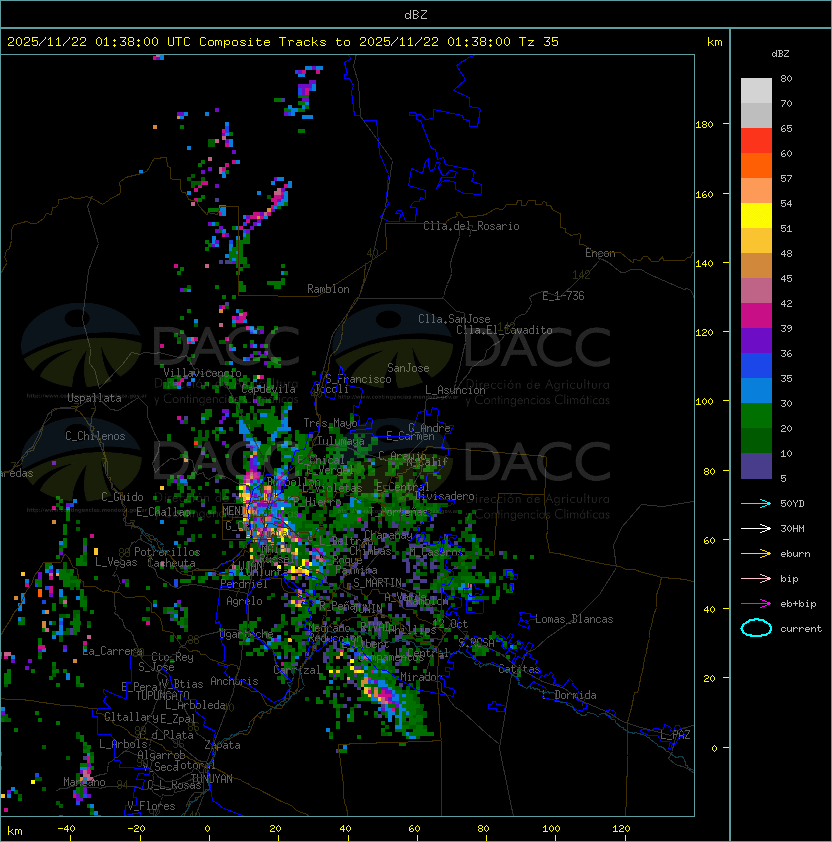Select the red 60-65 dBZ legend swatch

(756, 141)
